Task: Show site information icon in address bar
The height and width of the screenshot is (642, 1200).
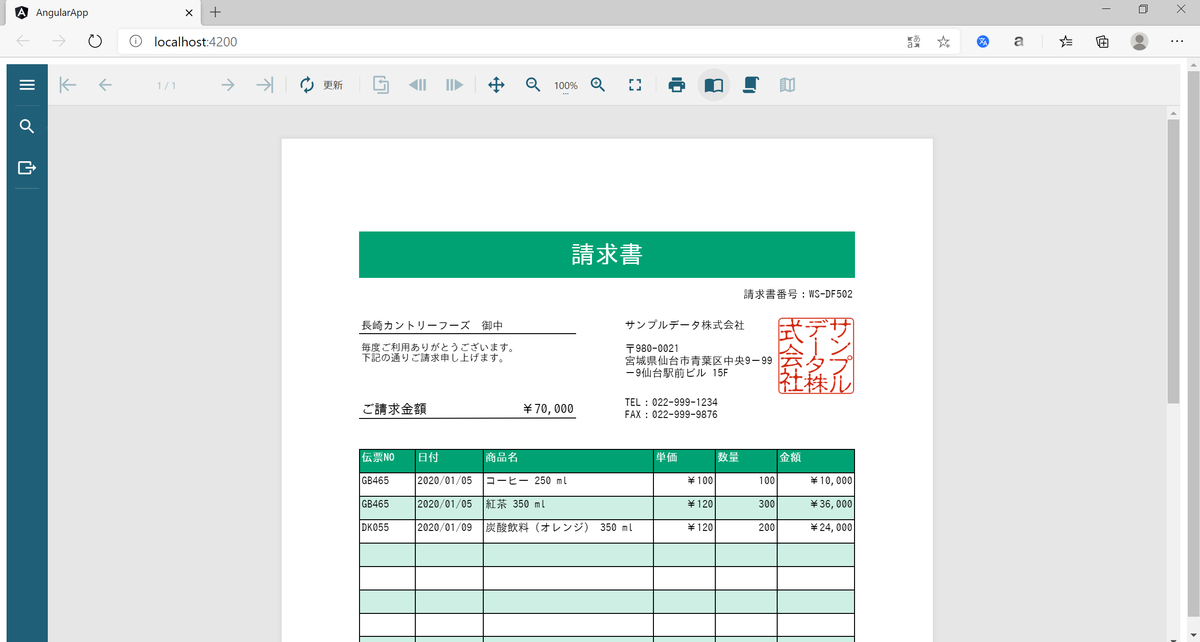Action: 136,41
